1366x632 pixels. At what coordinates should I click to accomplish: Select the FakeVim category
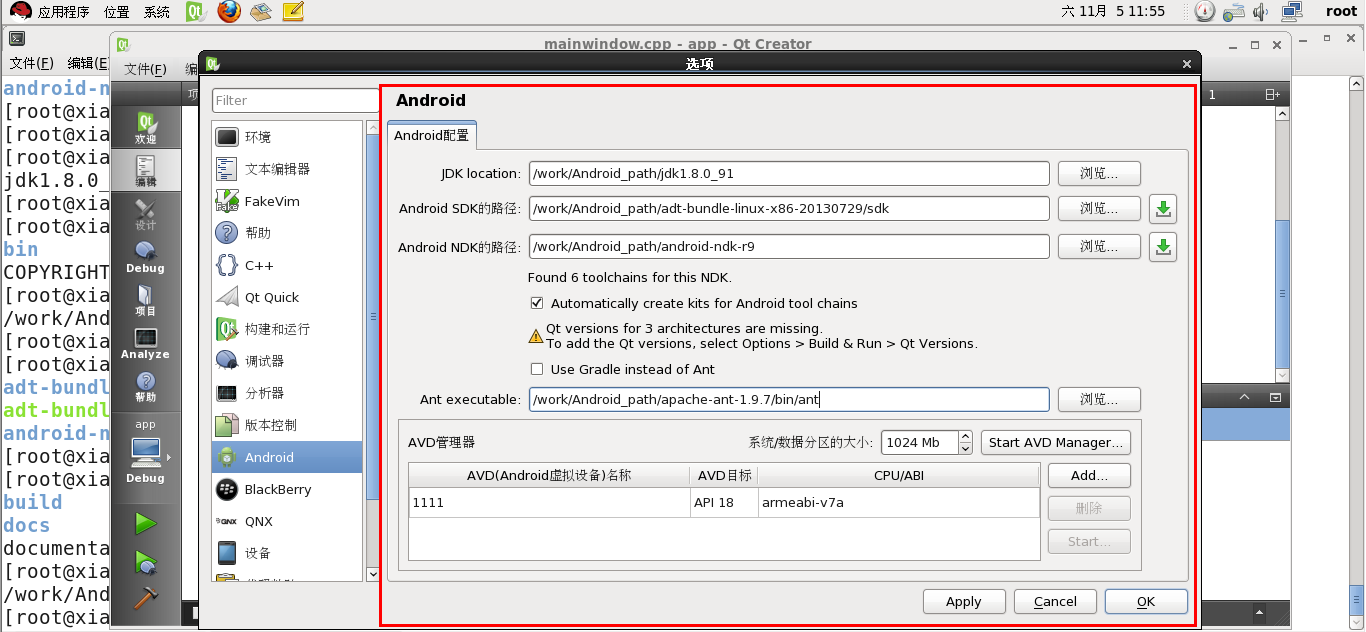pos(288,201)
